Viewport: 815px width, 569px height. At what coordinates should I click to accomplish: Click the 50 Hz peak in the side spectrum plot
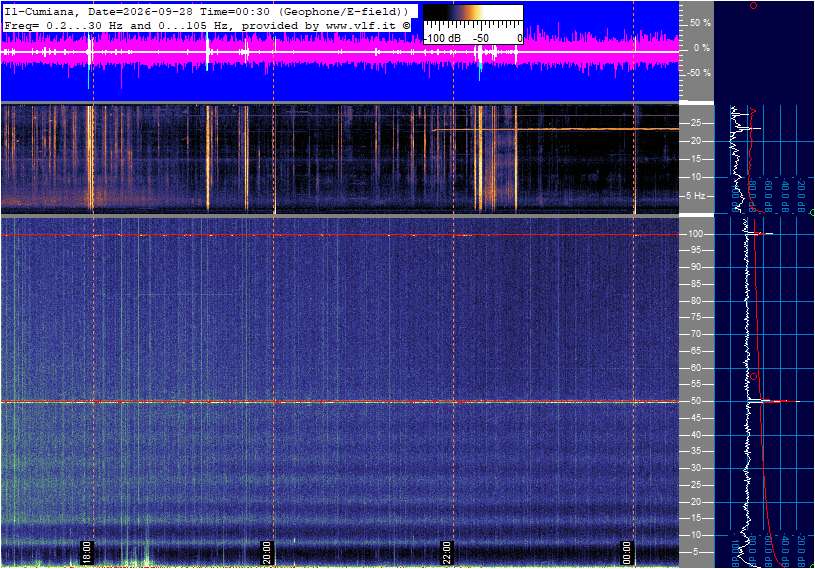click(774, 401)
